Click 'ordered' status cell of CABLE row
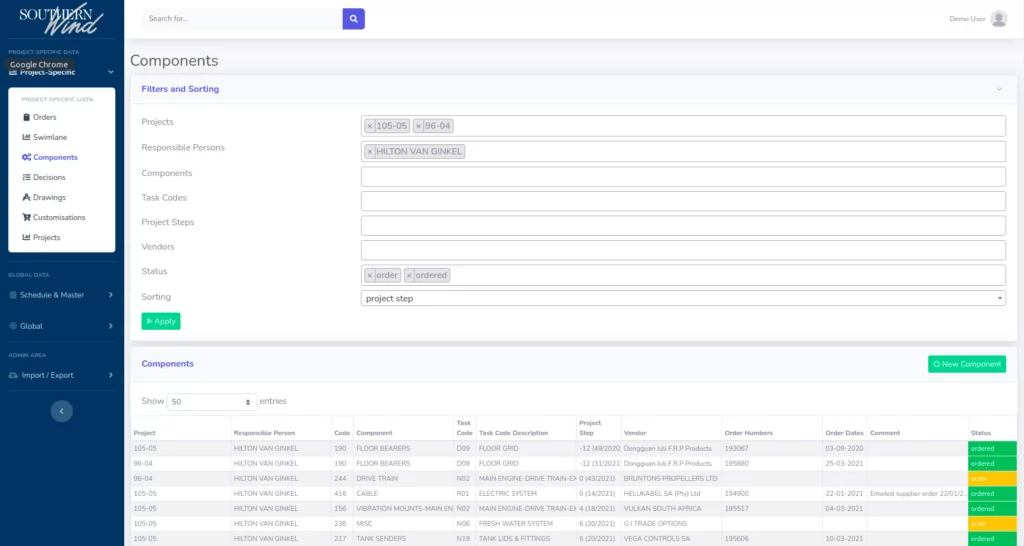 coord(993,494)
